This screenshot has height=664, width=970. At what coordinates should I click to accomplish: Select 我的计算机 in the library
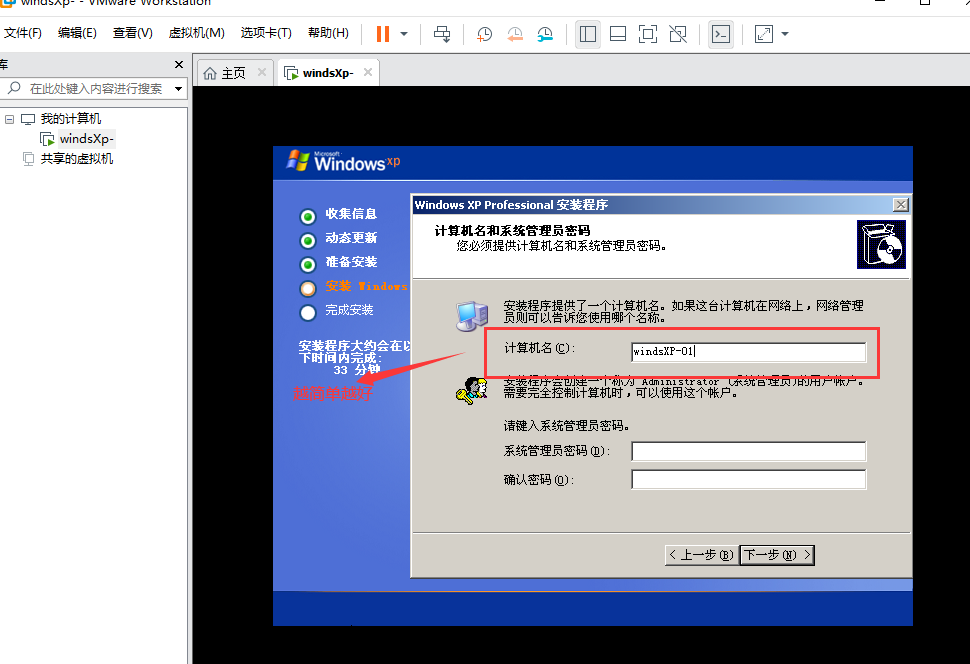click(x=71, y=119)
